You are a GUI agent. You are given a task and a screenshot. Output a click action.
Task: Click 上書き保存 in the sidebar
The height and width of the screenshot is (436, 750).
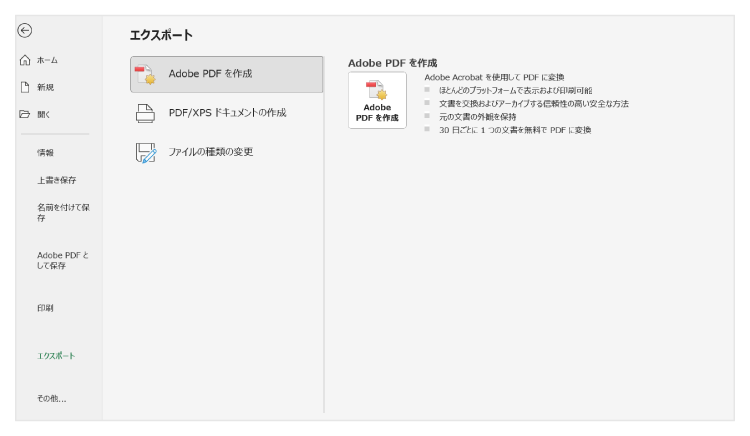click(x=56, y=180)
